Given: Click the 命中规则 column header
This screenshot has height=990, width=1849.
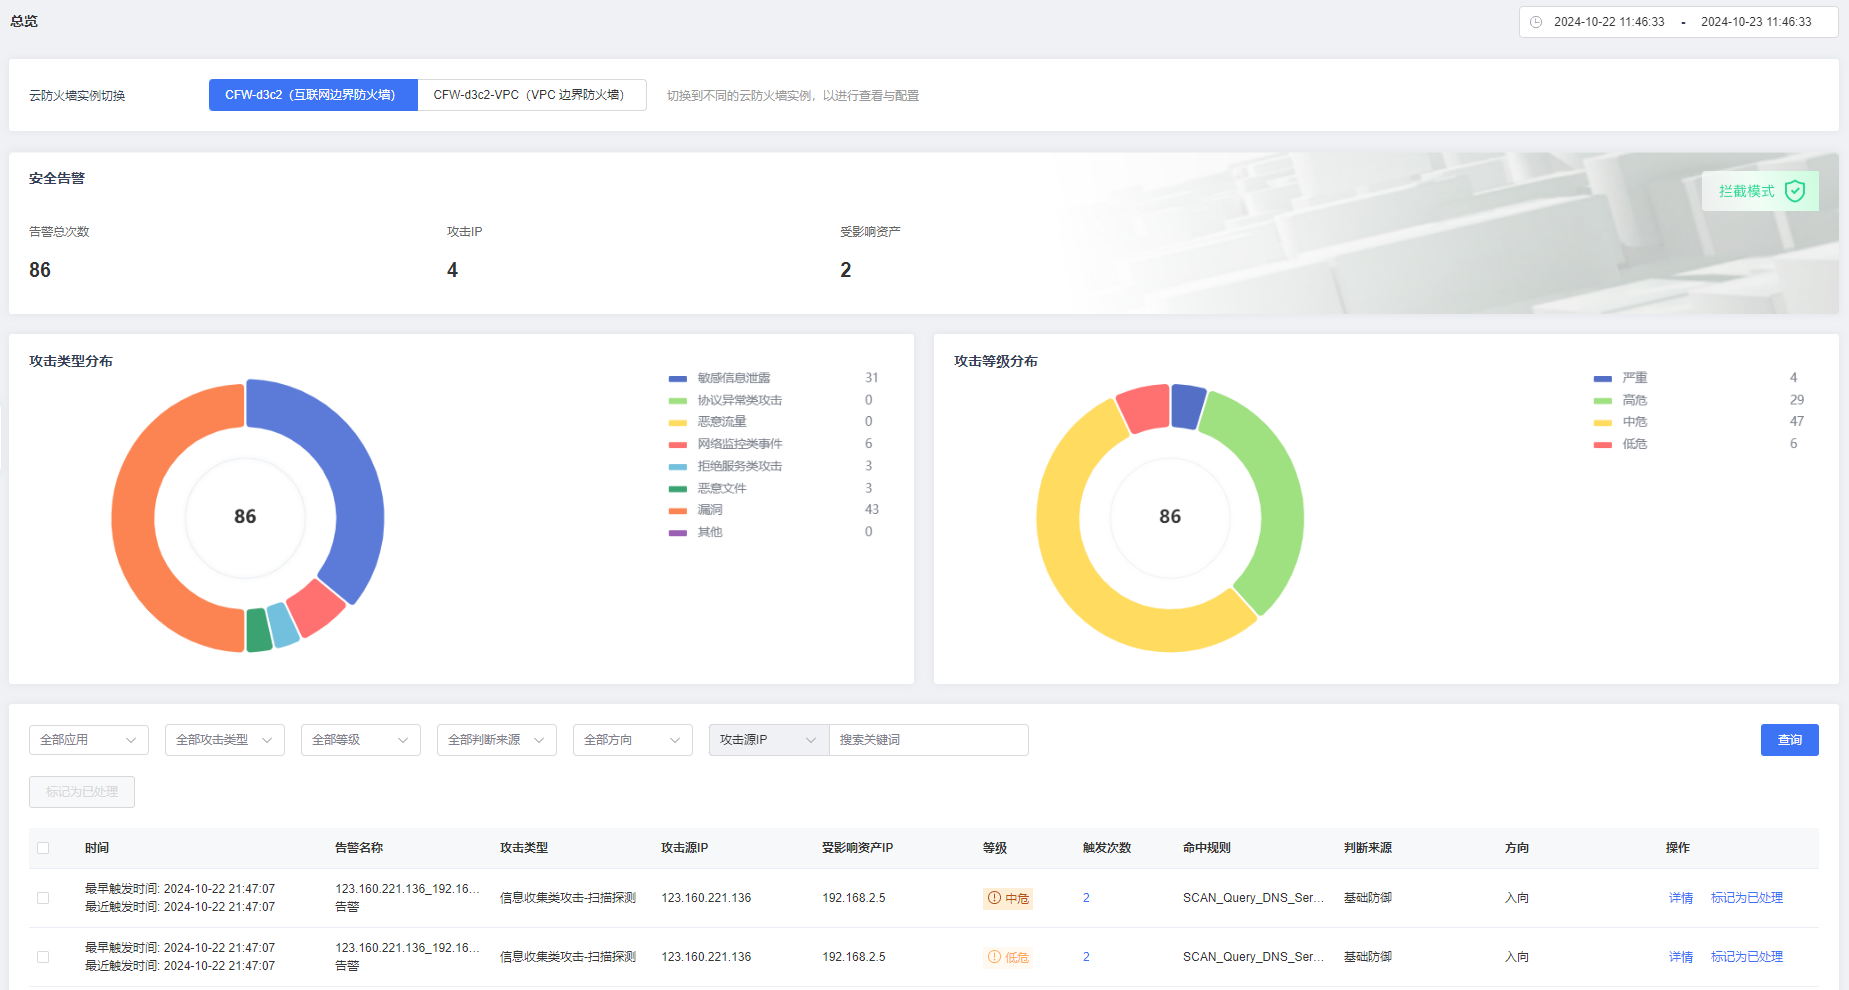Looking at the screenshot, I should pos(1207,848).
